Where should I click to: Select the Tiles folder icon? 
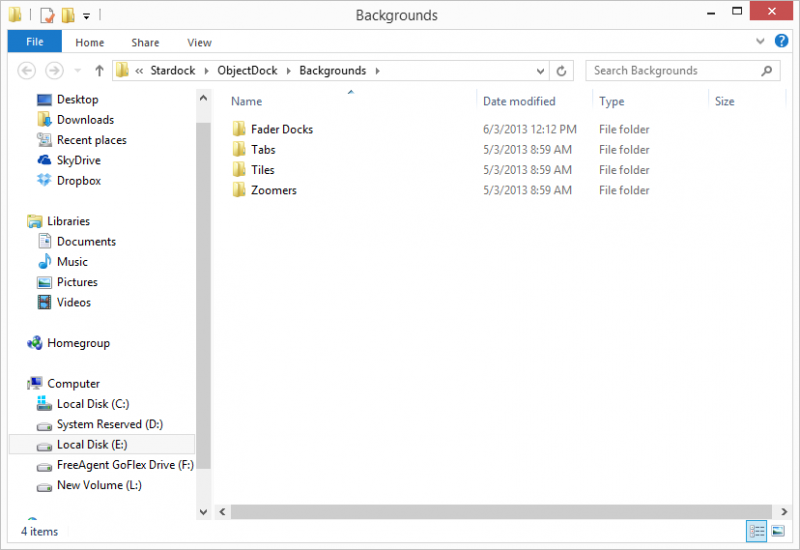click(239, 169)
